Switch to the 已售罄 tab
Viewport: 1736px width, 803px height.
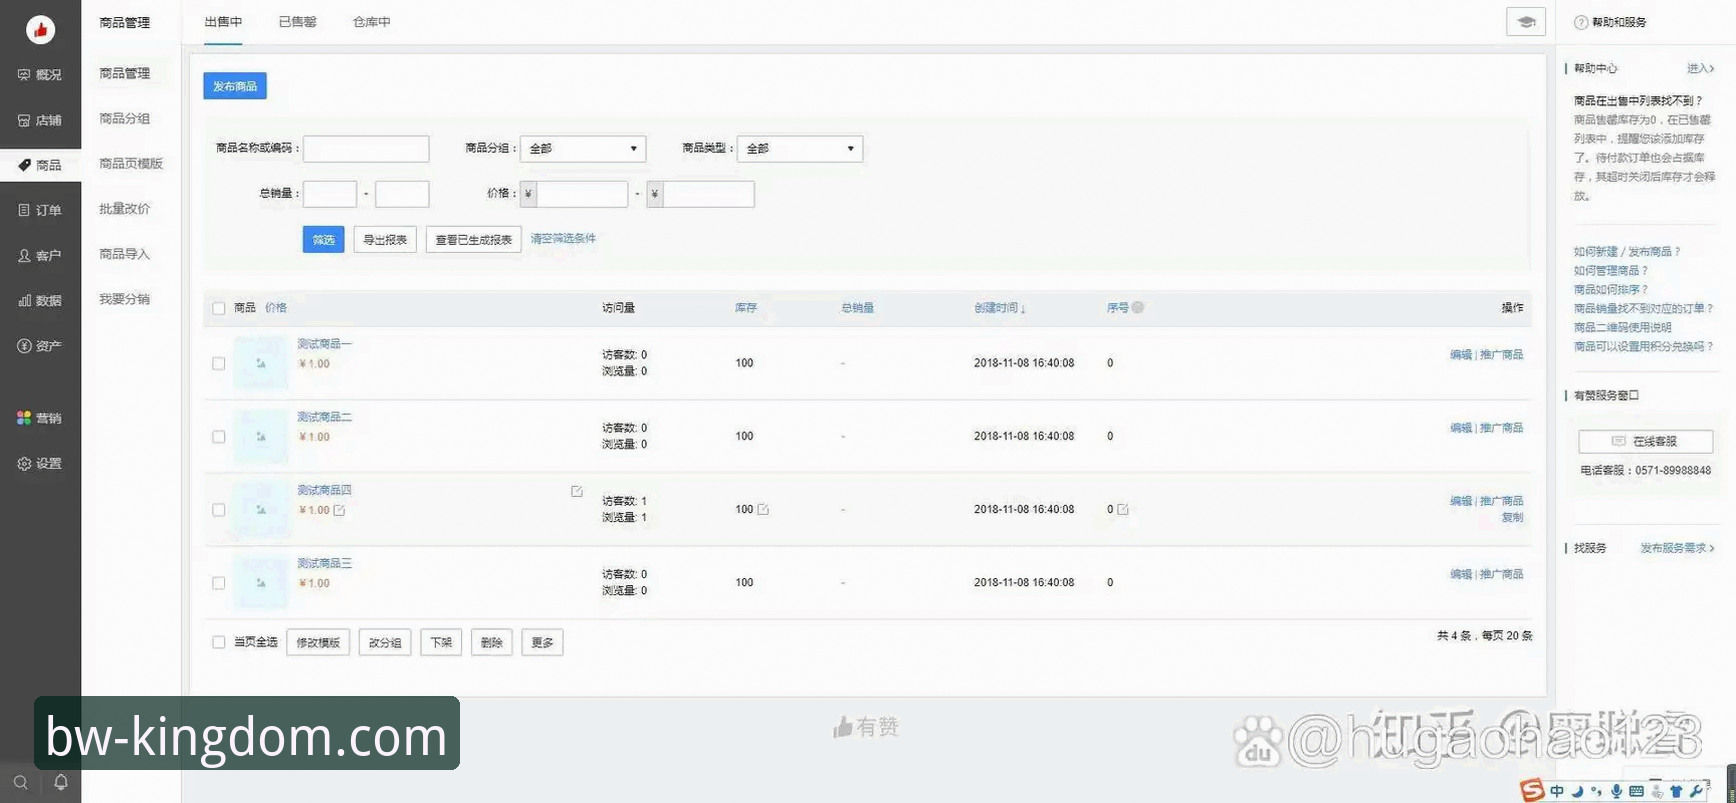[x=297, y=22]
